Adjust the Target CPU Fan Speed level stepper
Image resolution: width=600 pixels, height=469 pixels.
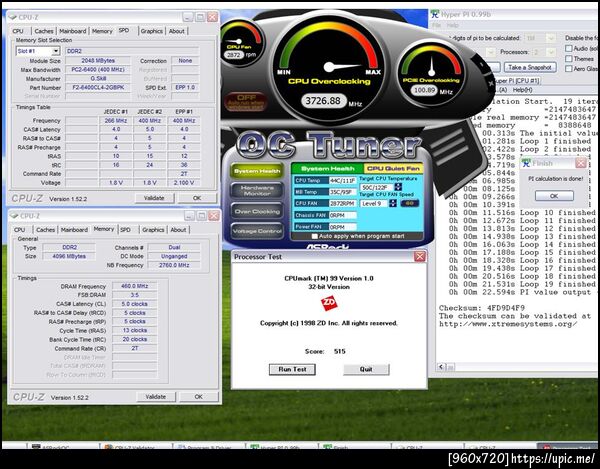pyautogui.click(x=393, y=203)
